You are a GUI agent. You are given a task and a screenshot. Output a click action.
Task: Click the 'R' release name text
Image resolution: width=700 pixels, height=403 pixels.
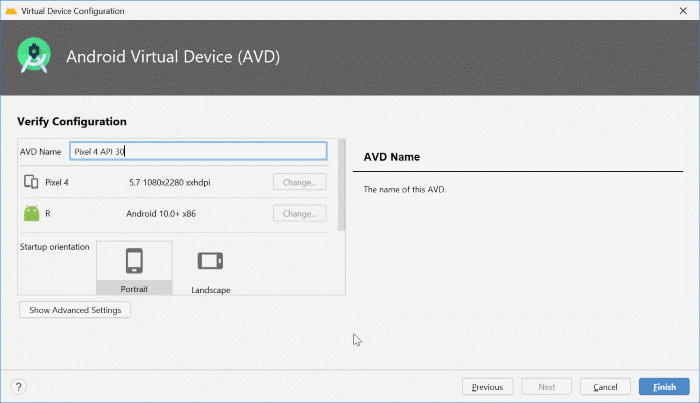click(48, 213)
